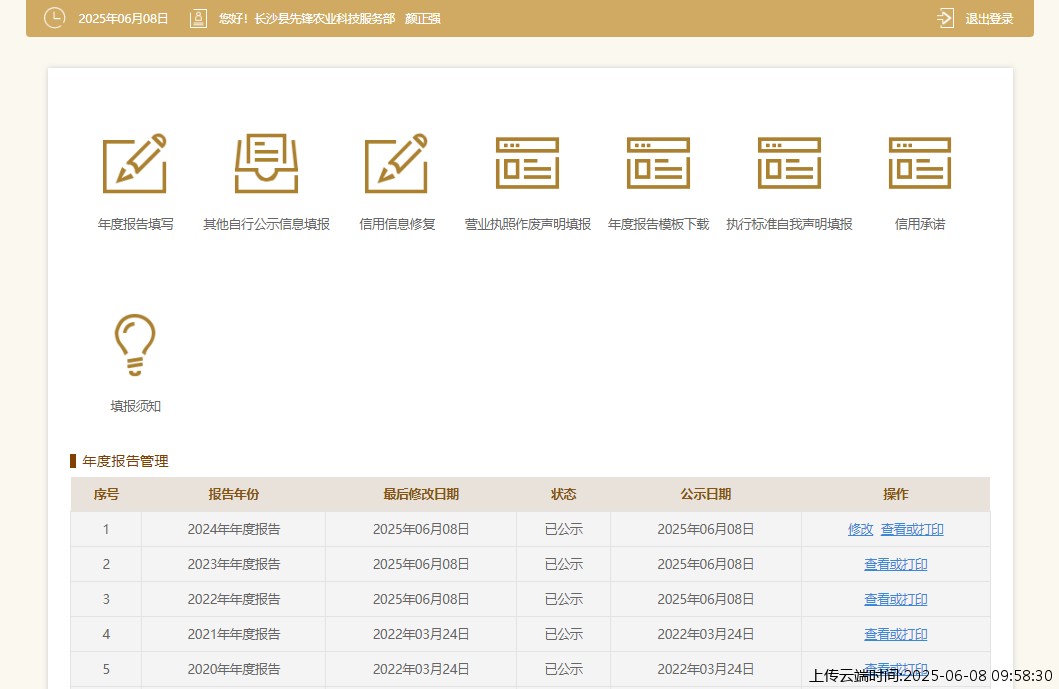This screenshot has height=689, width=1059.
Task: Open the 年度报告填写 pencil icon
Action: pyautogui.click(x=135, y=163)
